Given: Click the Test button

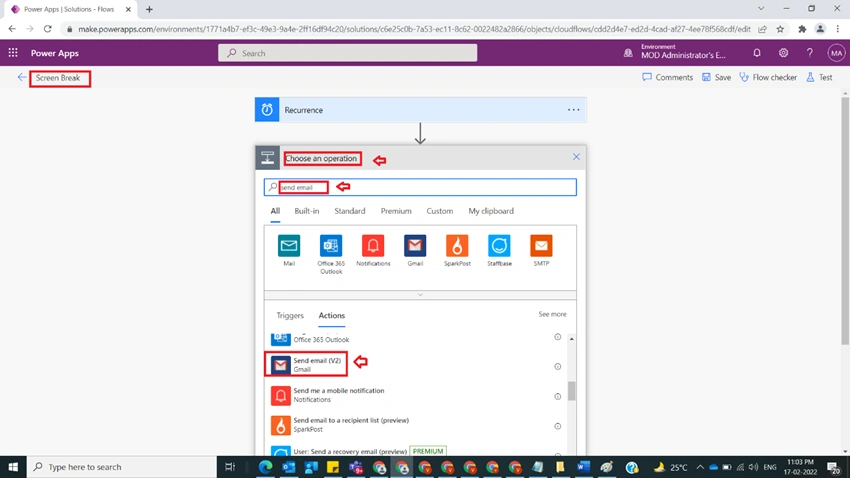Looking at the screenshot, I should (x=819, y=77).
